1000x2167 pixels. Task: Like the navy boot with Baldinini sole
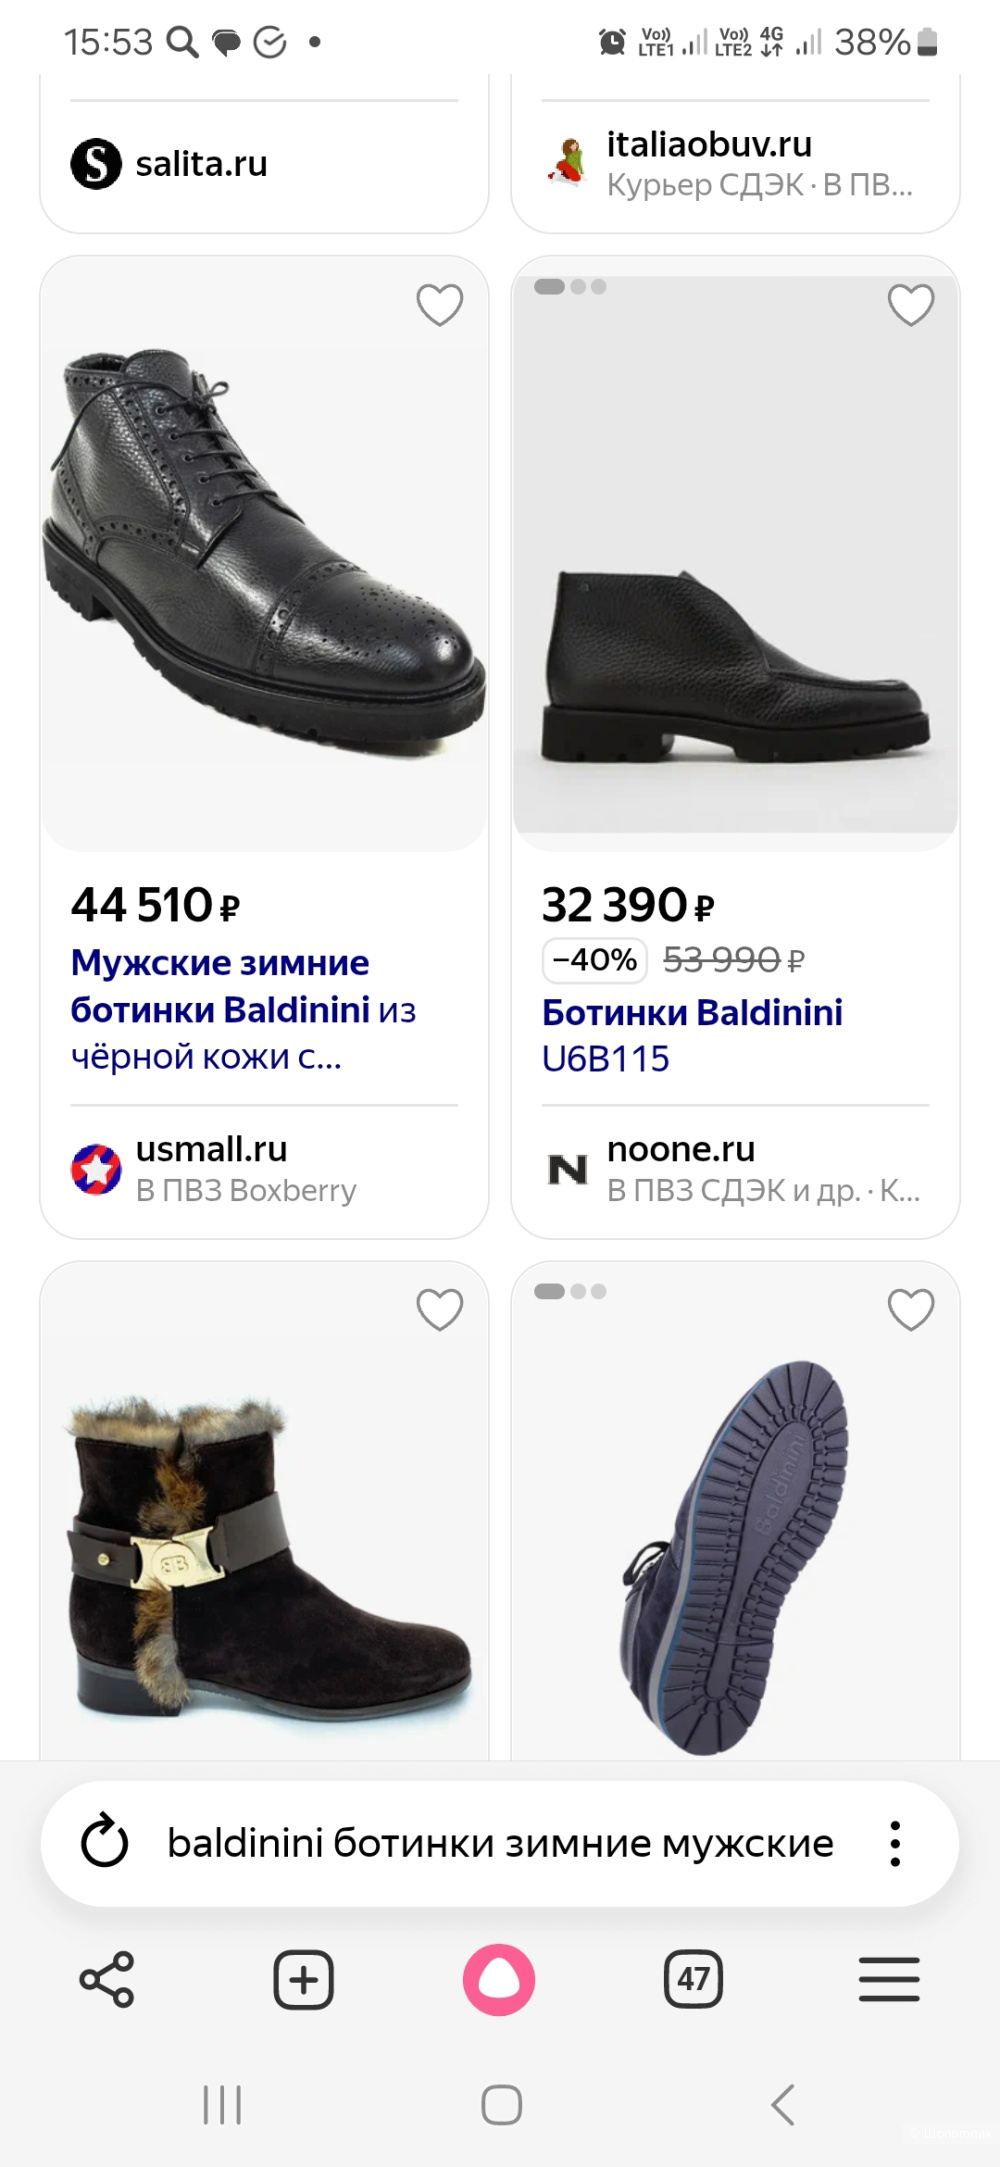[910, 1310]
